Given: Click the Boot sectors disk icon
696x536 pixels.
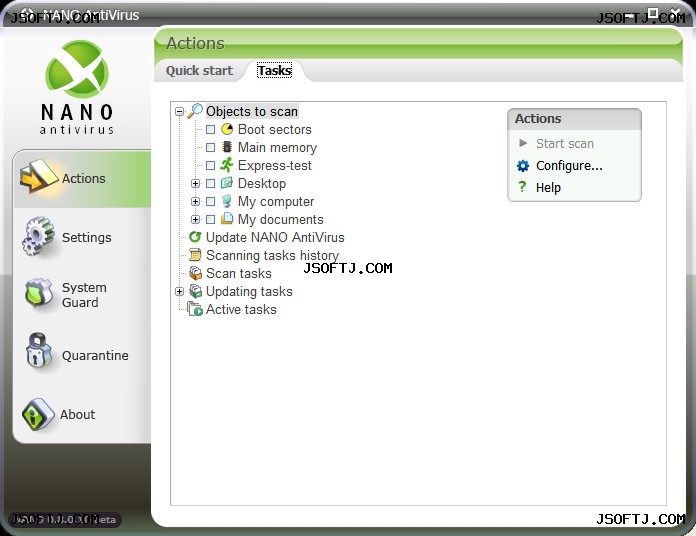Looking at the screenshot, I should [x=227, y=129].
